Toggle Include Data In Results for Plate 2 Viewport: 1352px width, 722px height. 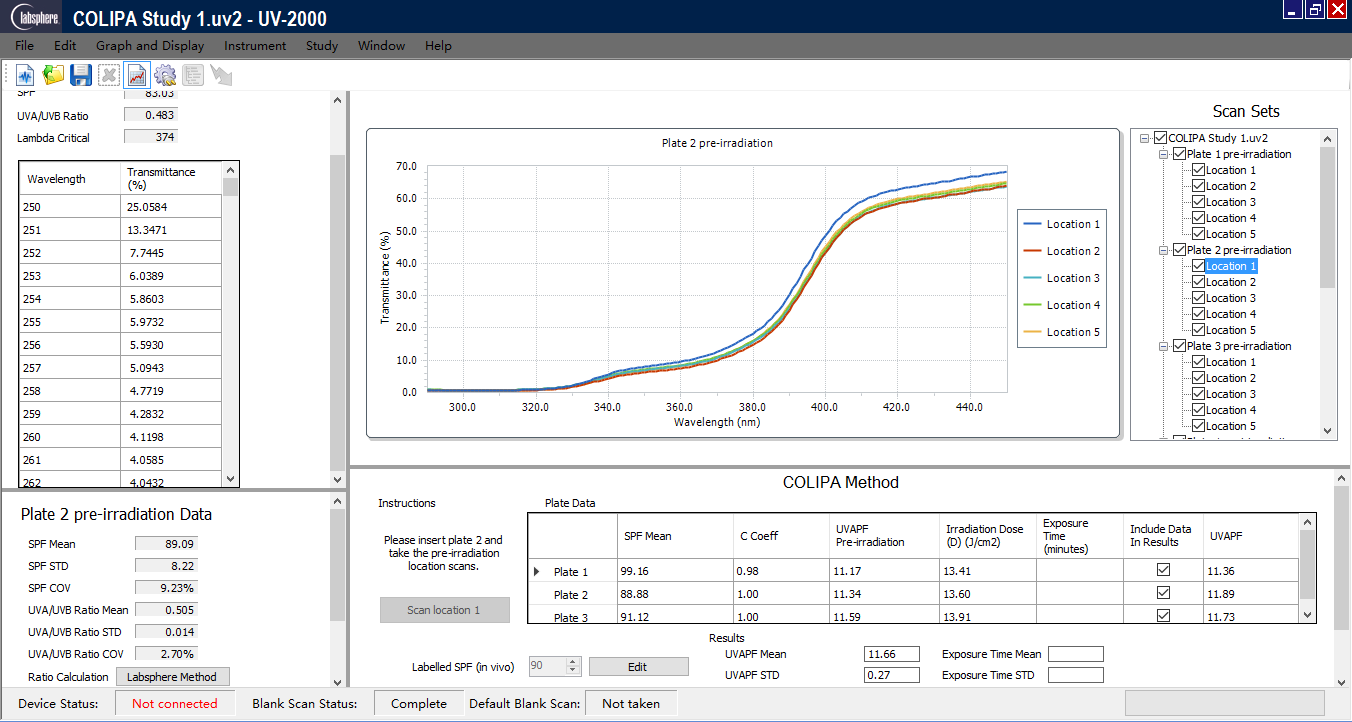tap(1163, 594)
